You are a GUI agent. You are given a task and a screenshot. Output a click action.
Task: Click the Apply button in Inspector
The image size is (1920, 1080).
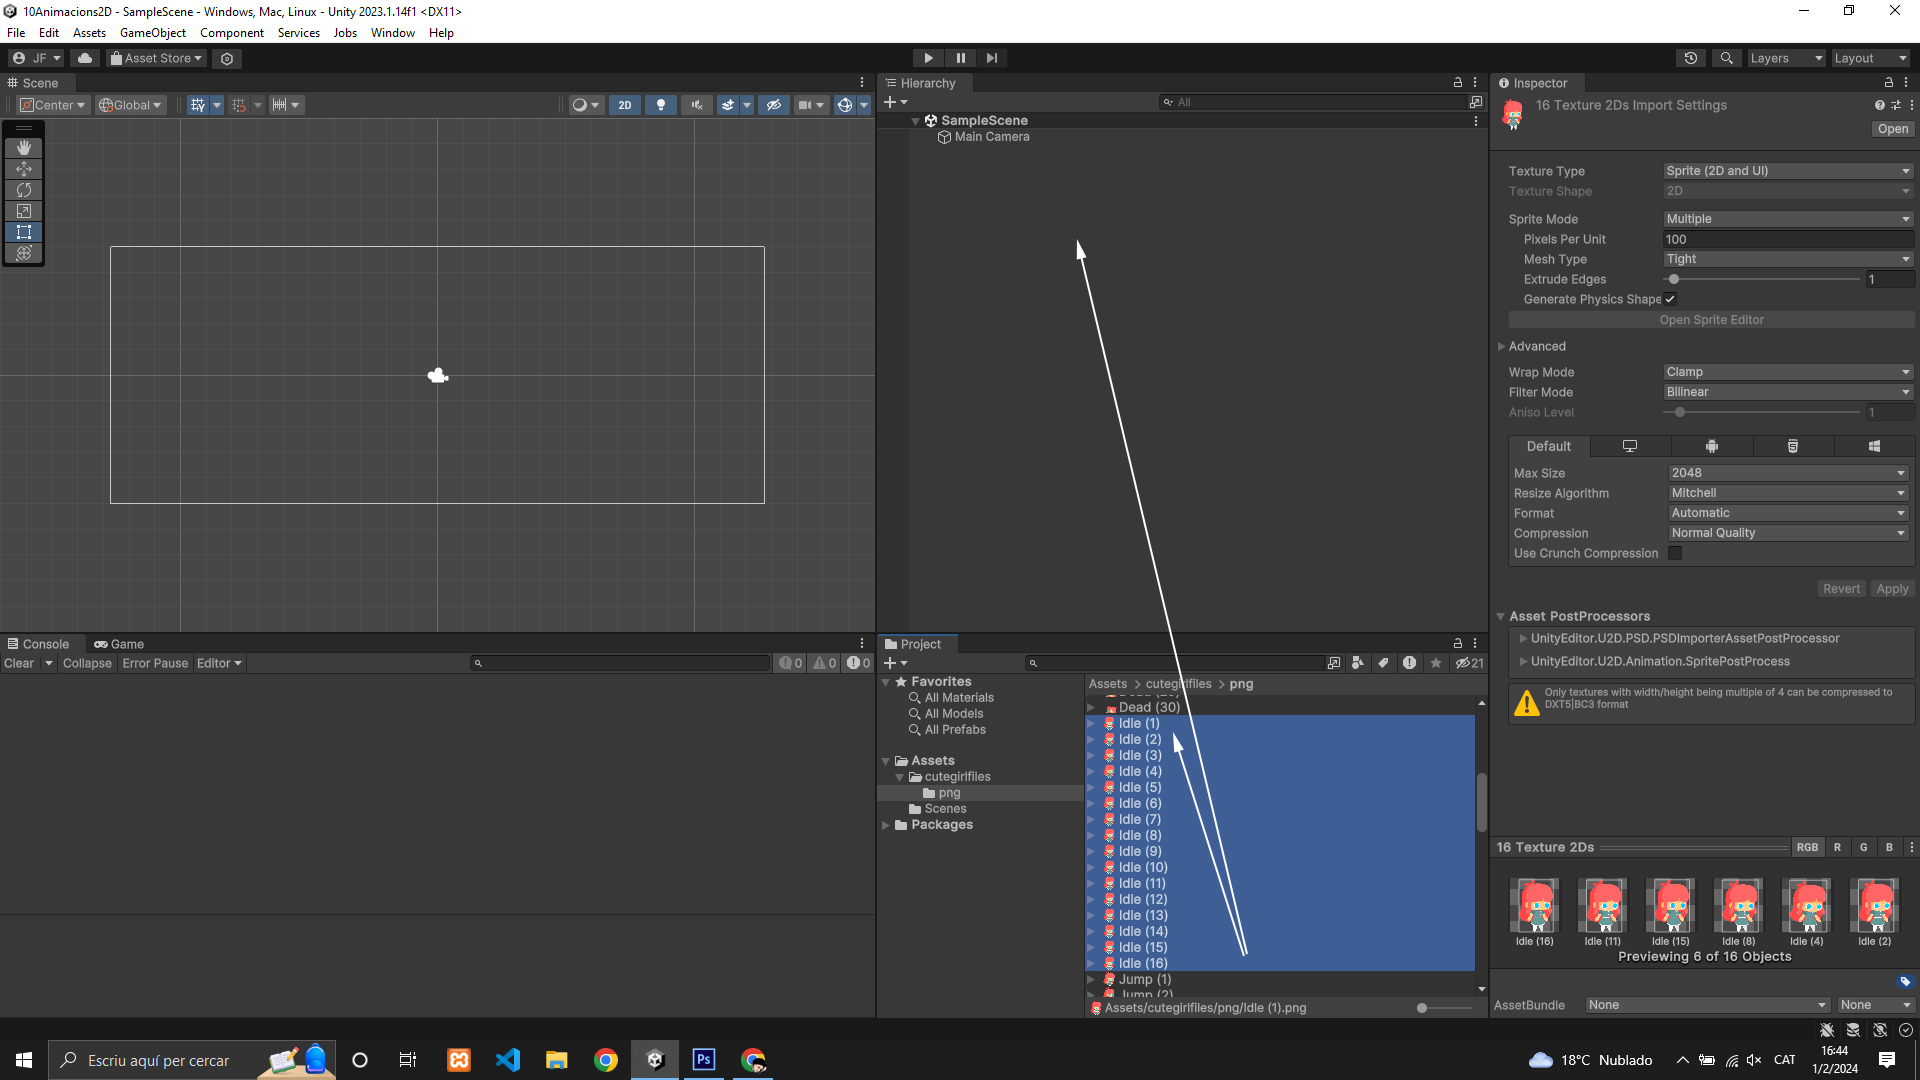click(x=1891, y=589)
